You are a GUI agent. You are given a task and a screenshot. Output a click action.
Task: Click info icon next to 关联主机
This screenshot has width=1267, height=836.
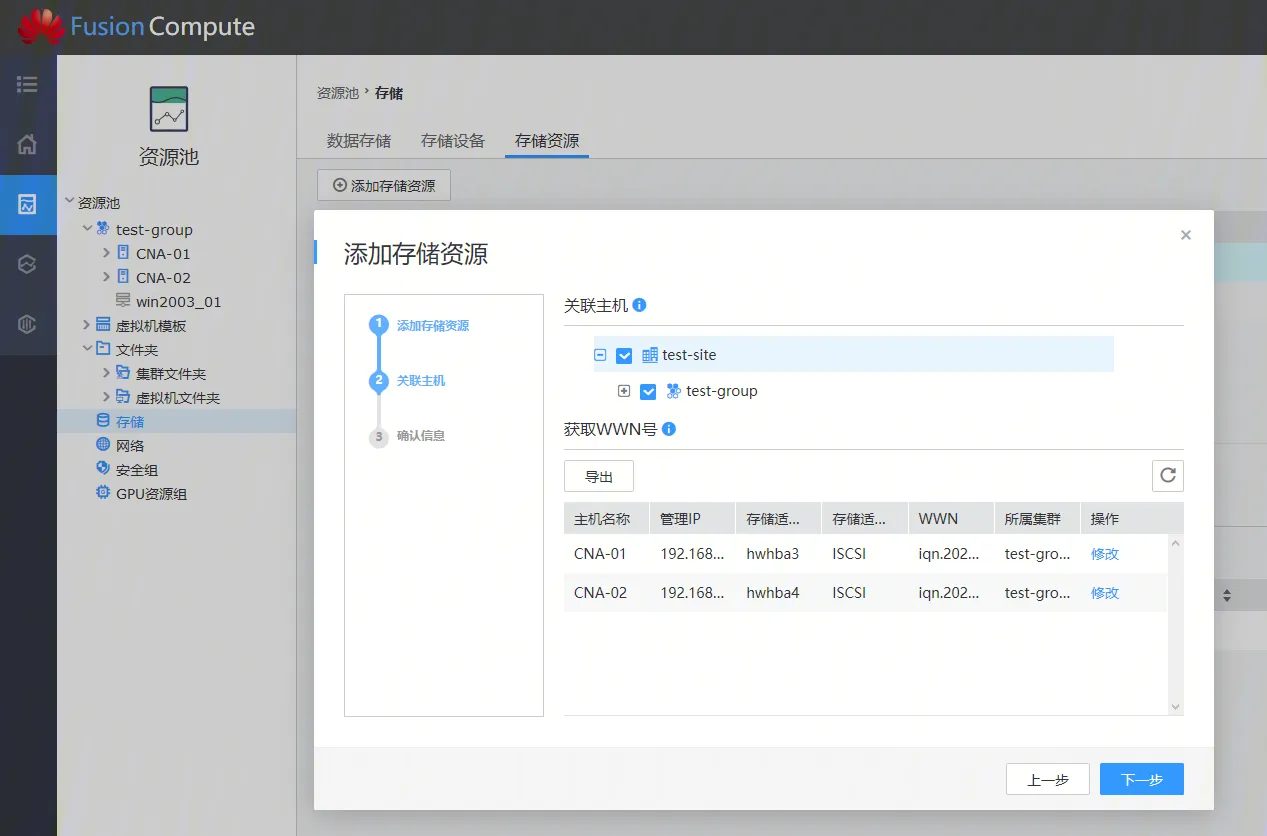tap(640, 305)
